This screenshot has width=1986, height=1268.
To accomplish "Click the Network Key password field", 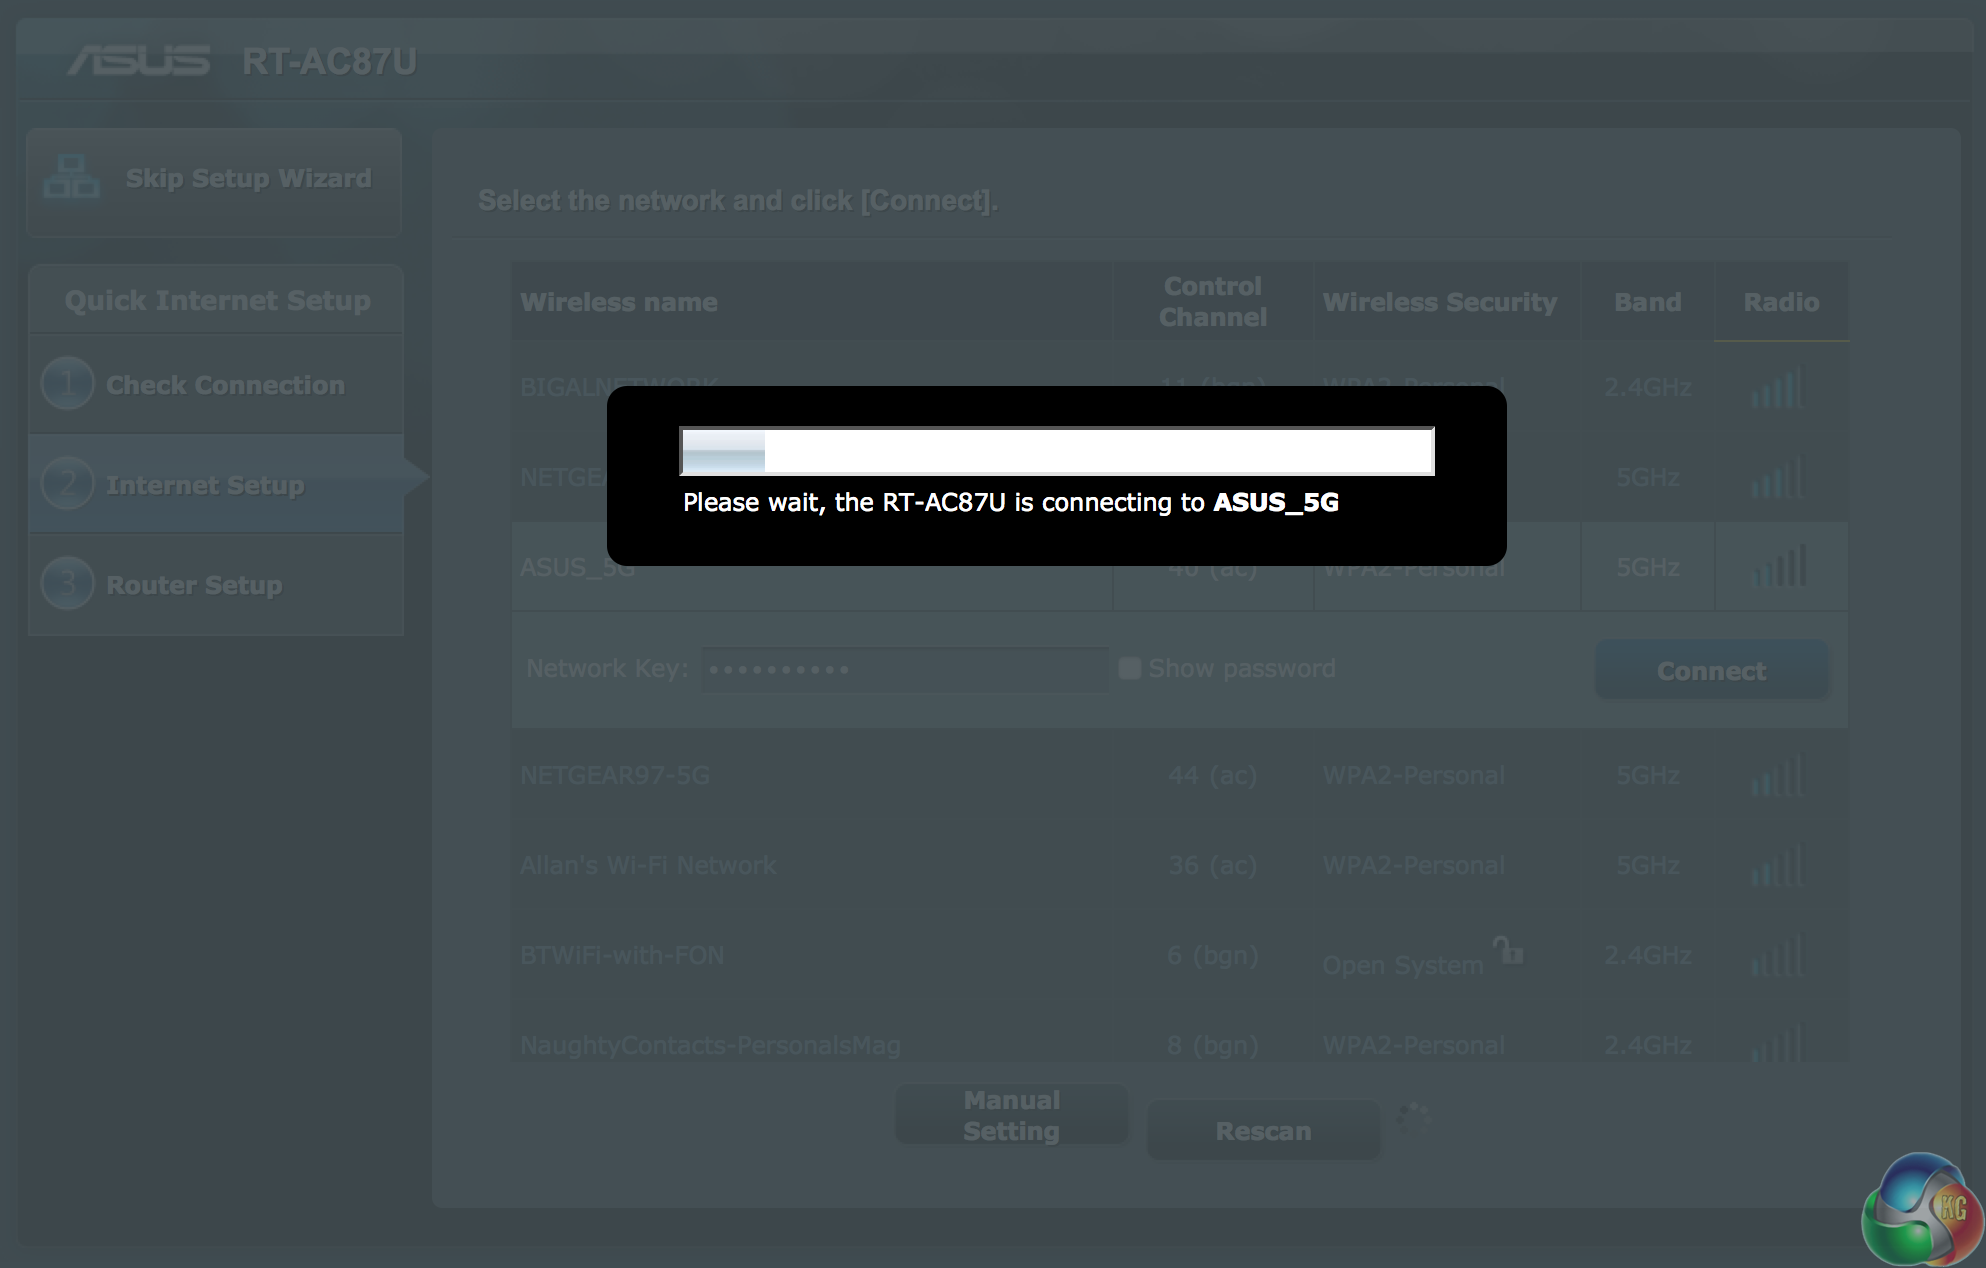I will coord(904,669).
